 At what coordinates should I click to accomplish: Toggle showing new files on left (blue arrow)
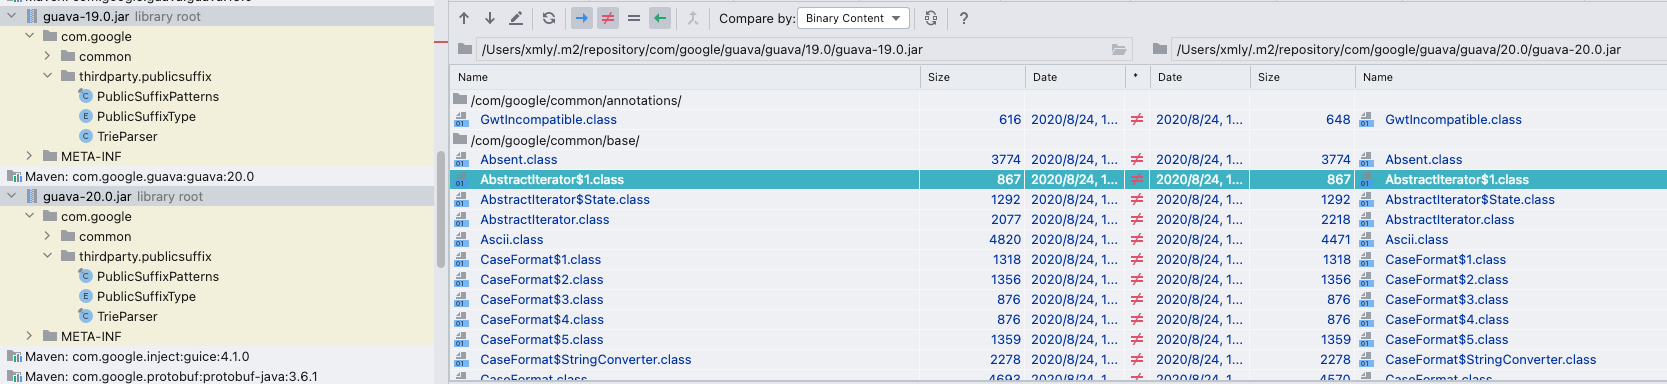(582, 18)
